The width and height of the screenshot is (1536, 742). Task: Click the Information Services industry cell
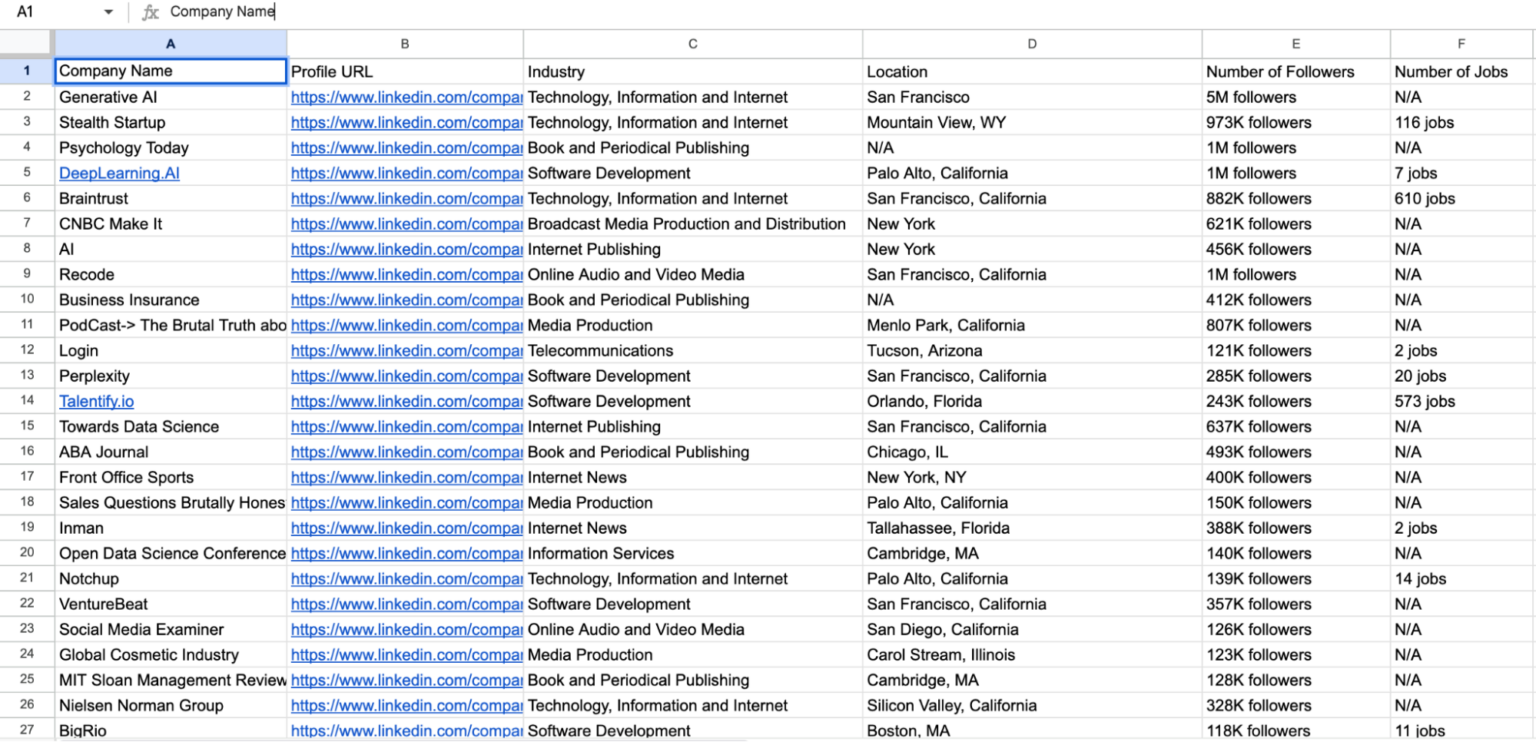pyautogui.click(x=693, y=553)
